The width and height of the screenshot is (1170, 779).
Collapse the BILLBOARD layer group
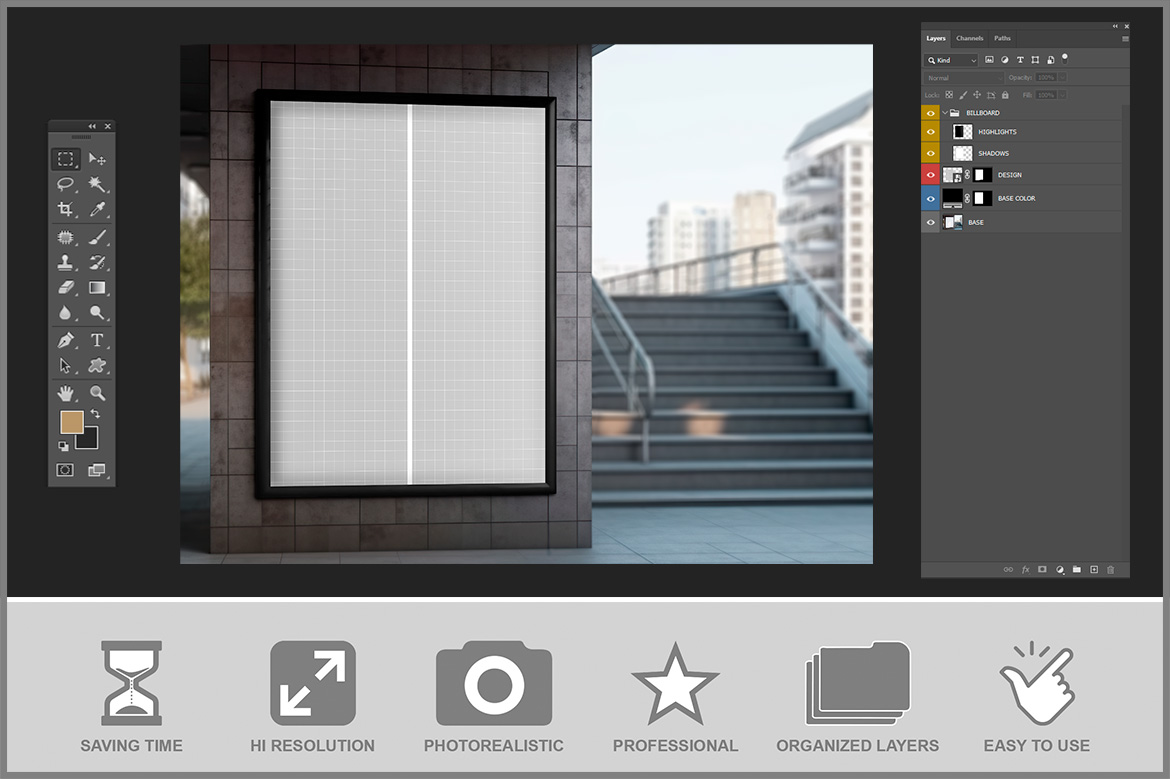(x=945, y=113)
